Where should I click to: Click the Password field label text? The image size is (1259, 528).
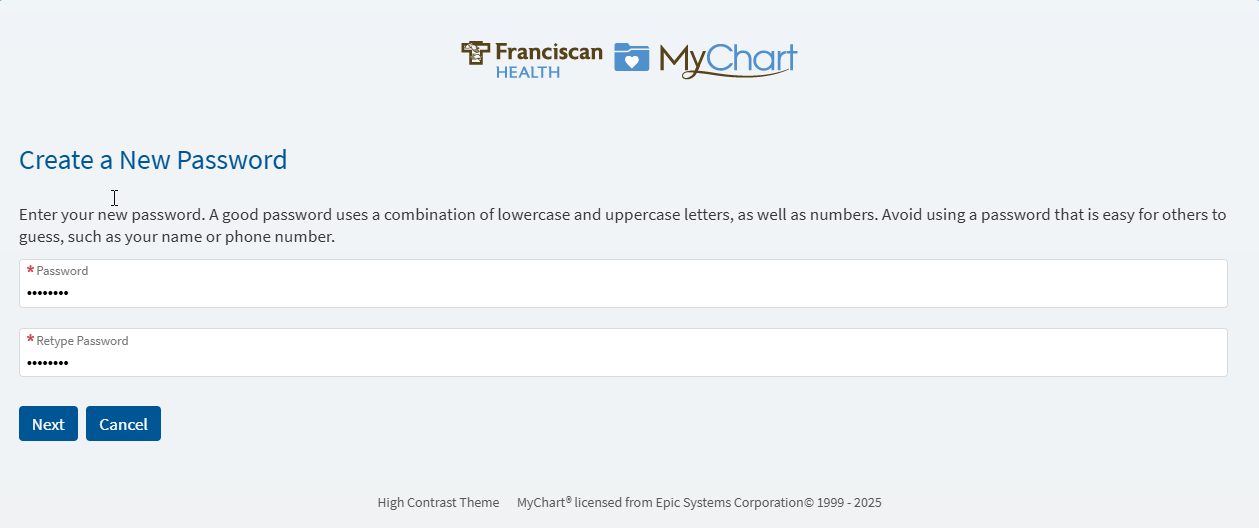point(62,271)
